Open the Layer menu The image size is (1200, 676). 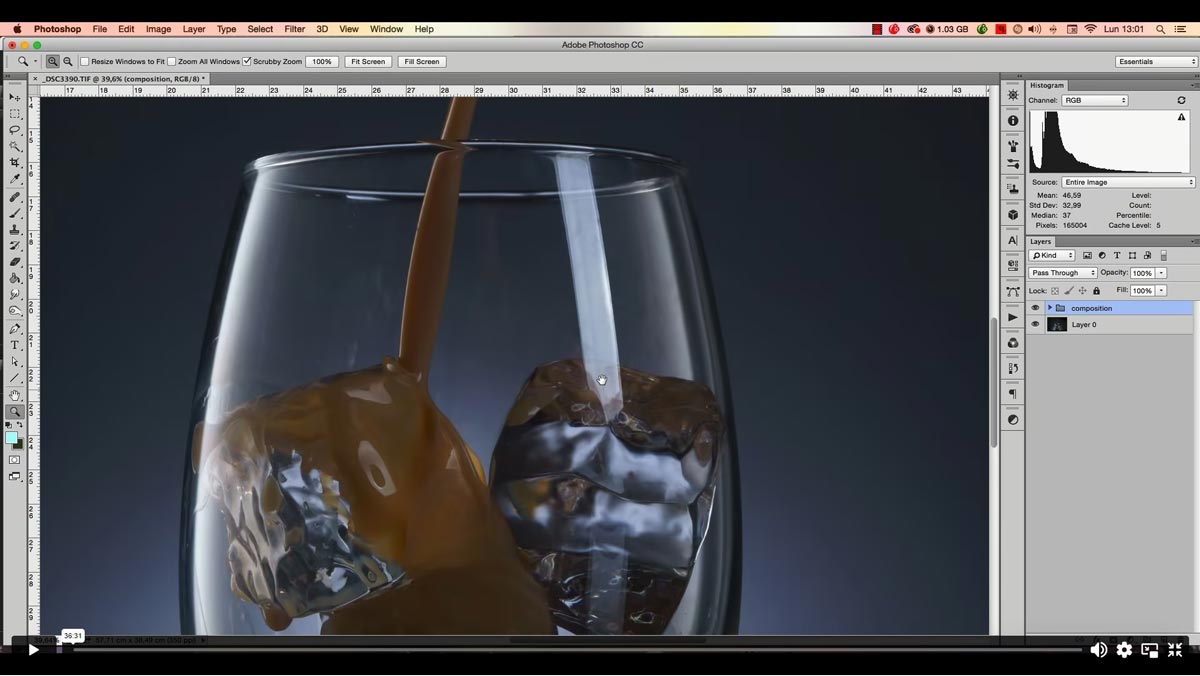[x=194, y=30]
